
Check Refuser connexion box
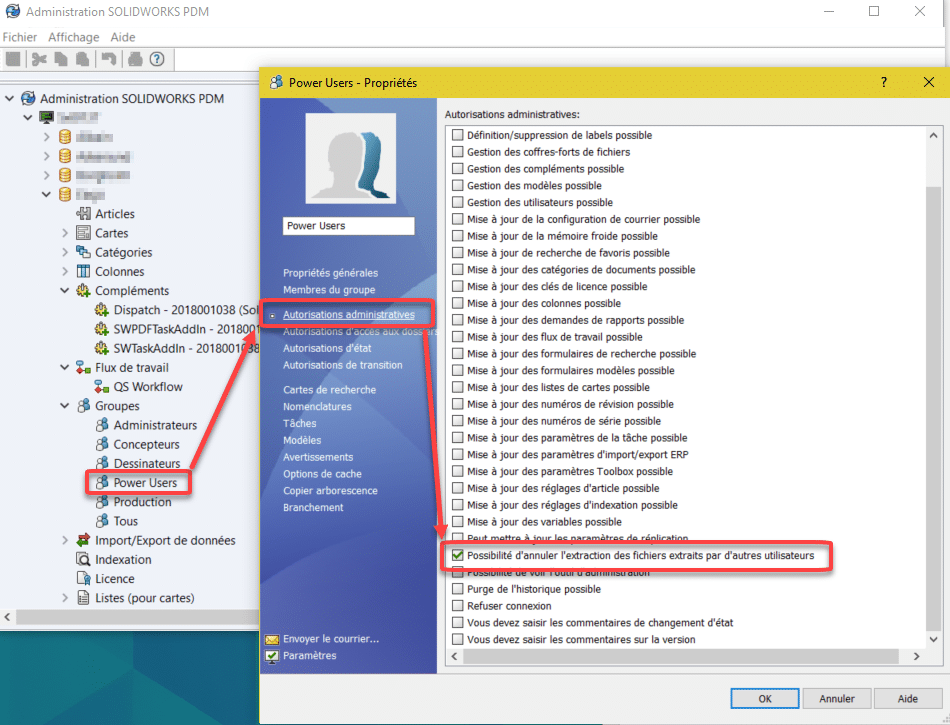click(457, 606)
